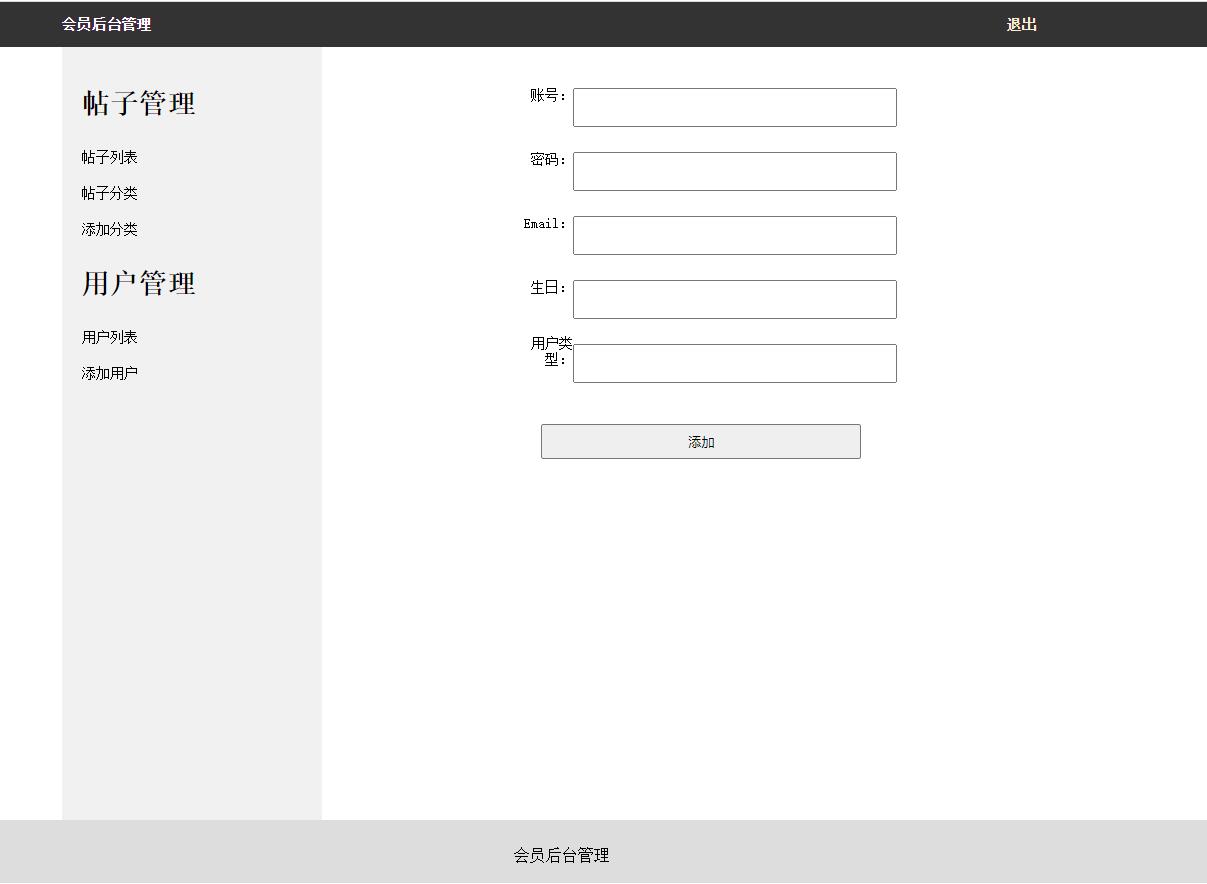The height and width of the screenshot is (884, 1207).
Task: Click the Email field label
Action: click(545, 224)
